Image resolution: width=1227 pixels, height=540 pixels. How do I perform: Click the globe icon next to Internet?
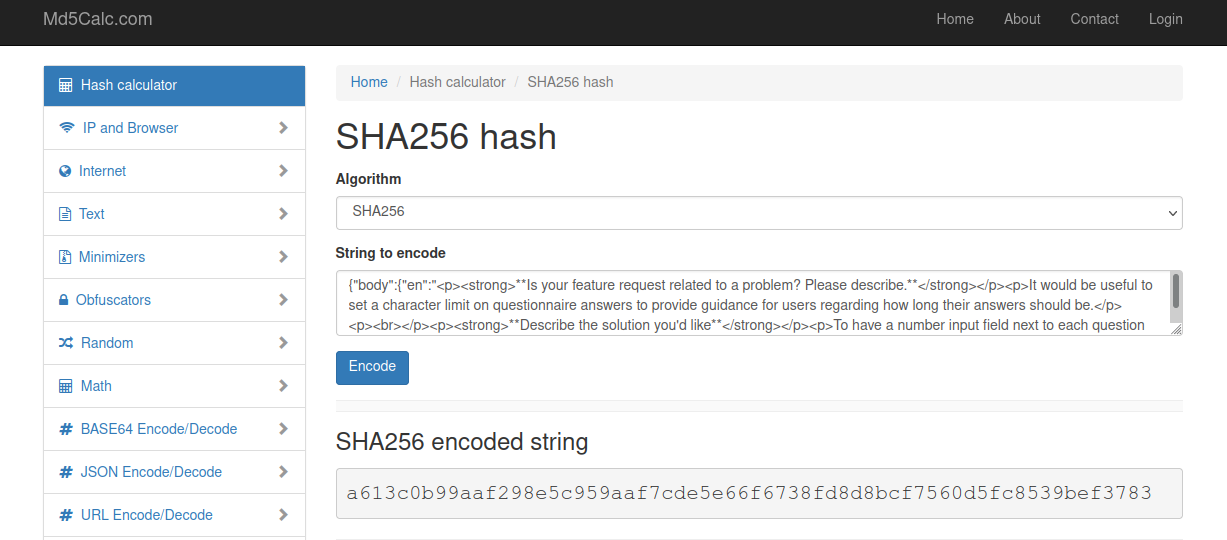[x=65, y=171]
